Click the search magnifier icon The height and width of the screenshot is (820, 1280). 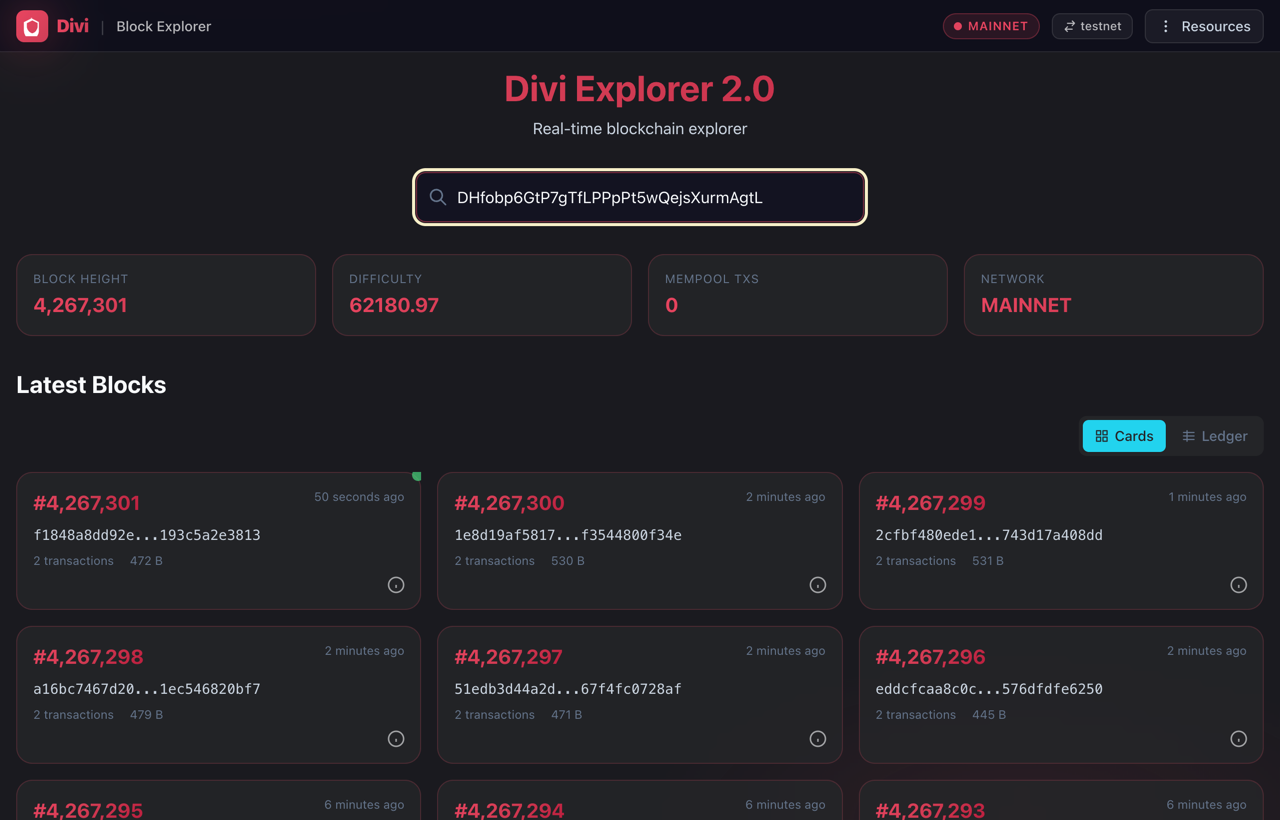(438, 197)
